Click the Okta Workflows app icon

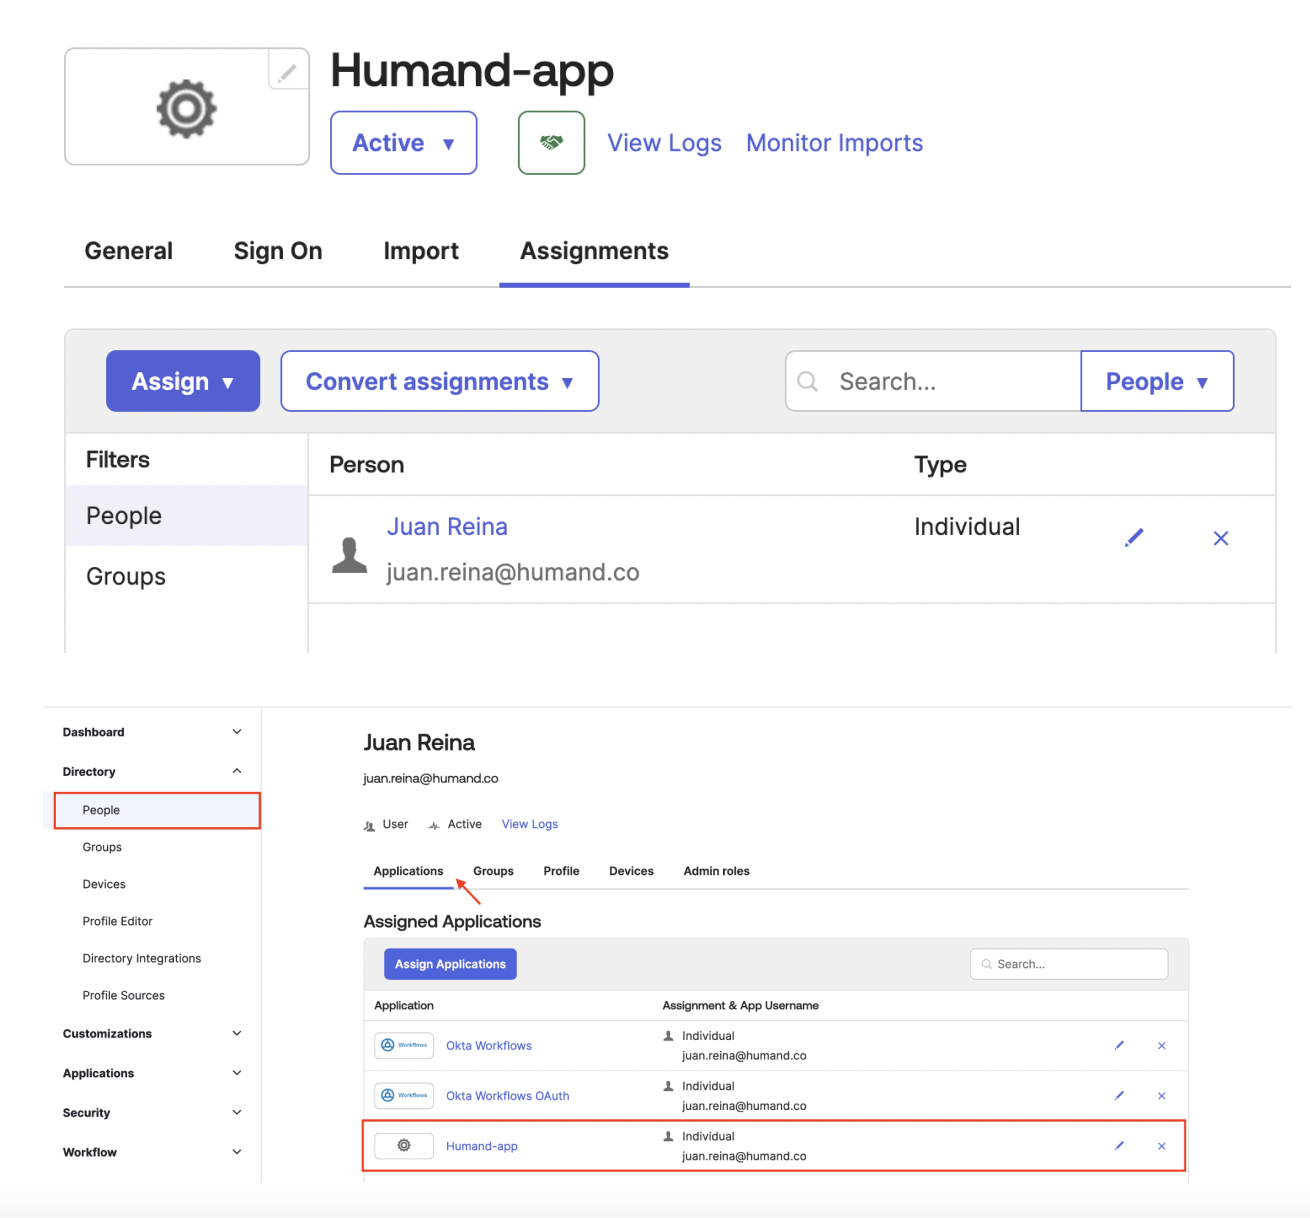(403, 1045)
